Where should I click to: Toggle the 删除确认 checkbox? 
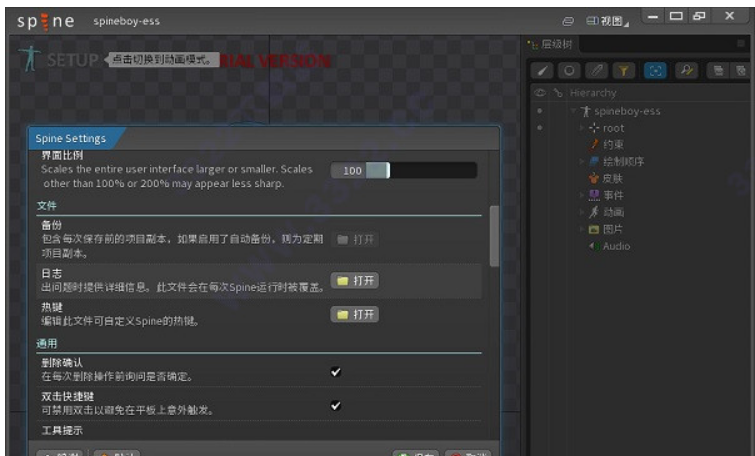[x=336, y=371]
